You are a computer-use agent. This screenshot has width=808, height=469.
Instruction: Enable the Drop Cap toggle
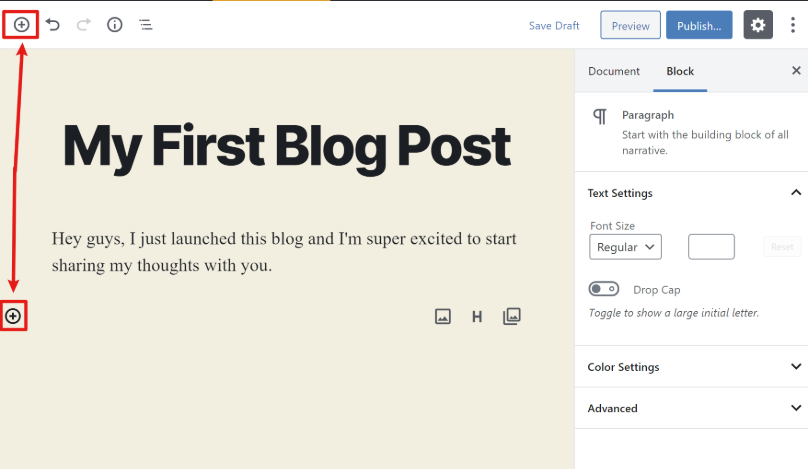pos(604,289)
